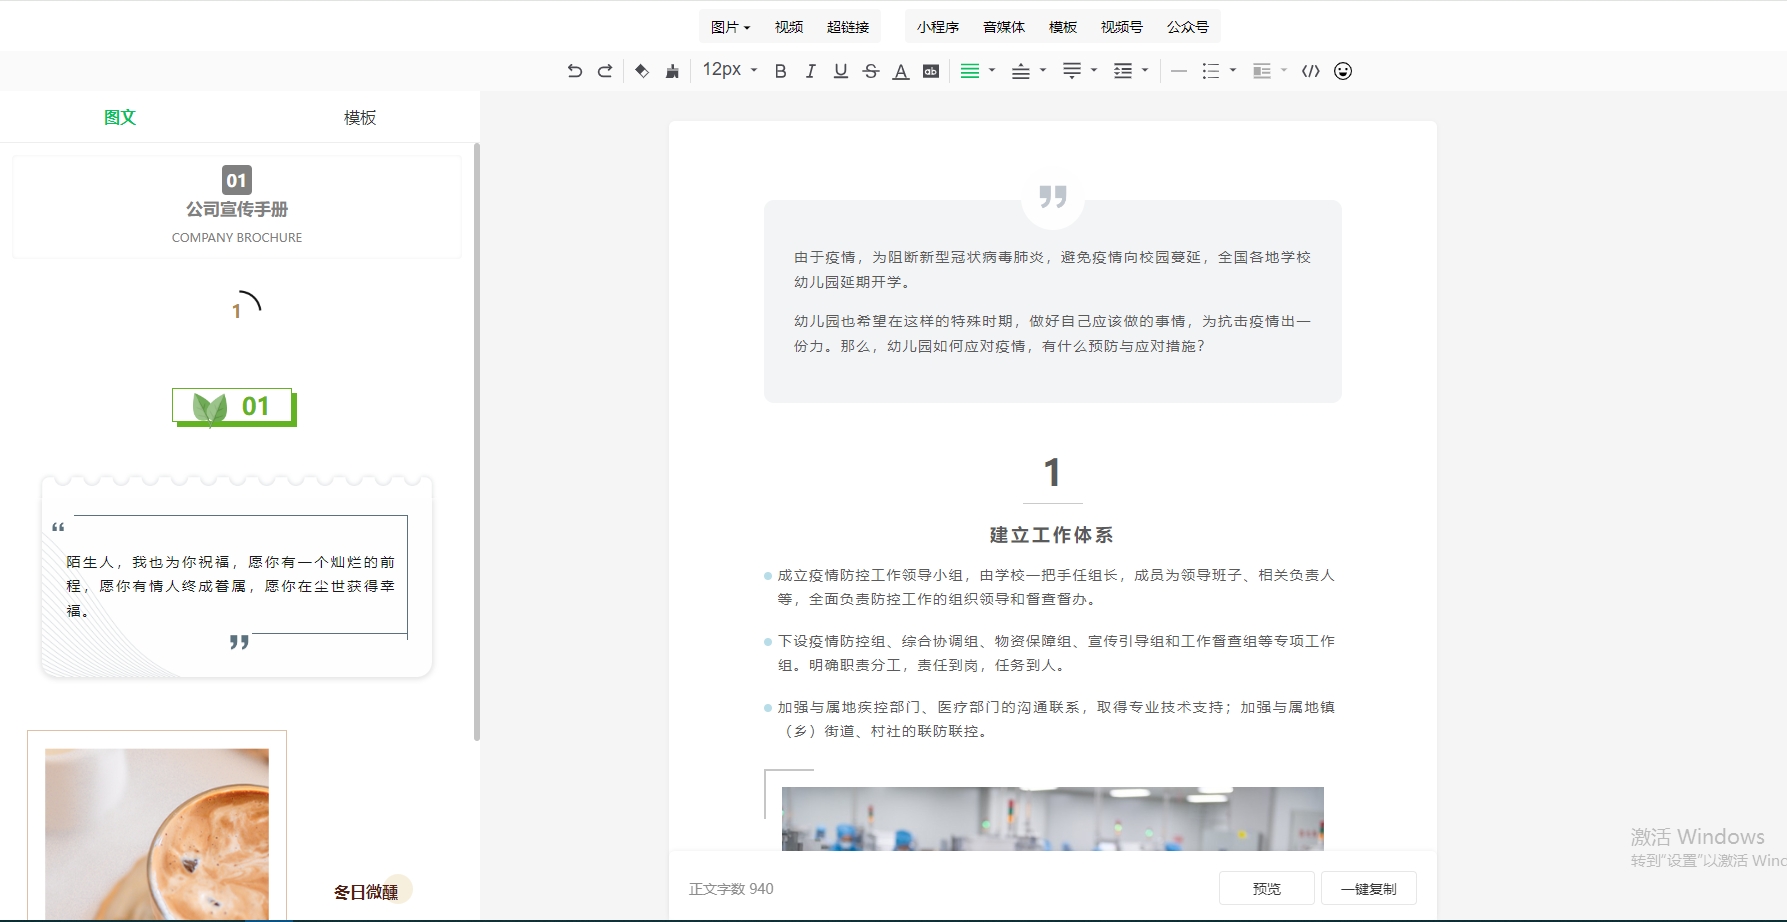Click the paragraph spacing before icon
This screenshot has height=922, width=1787.
click(x=1021, y=71)
